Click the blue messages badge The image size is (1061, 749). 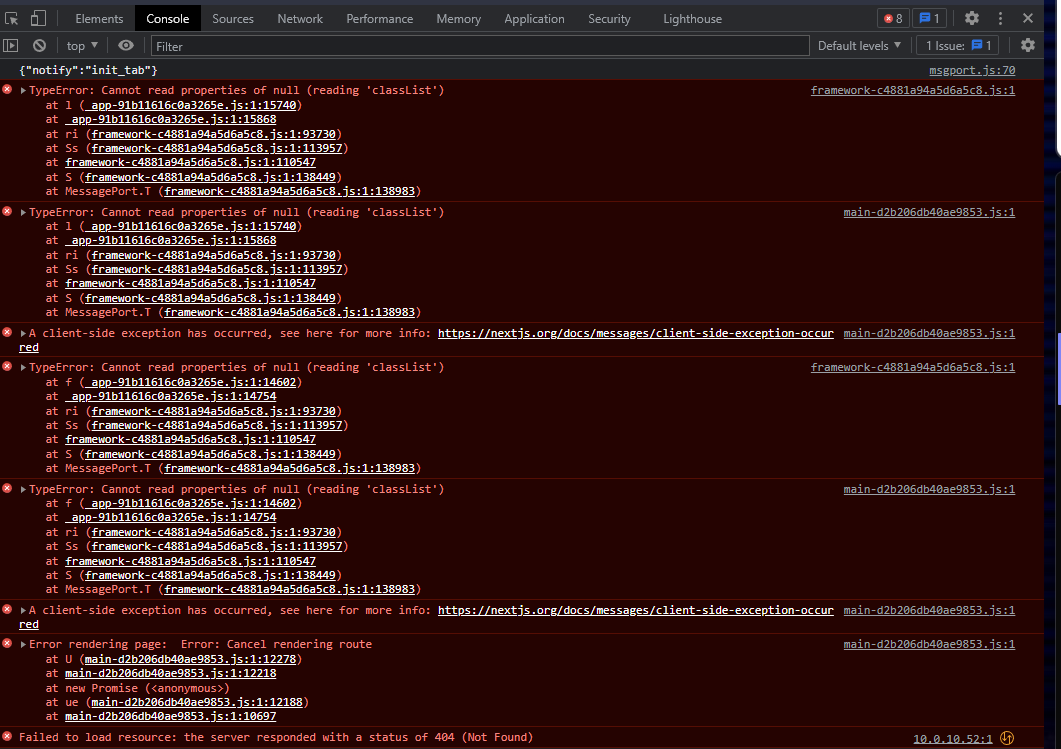click(x=932, y=18)
